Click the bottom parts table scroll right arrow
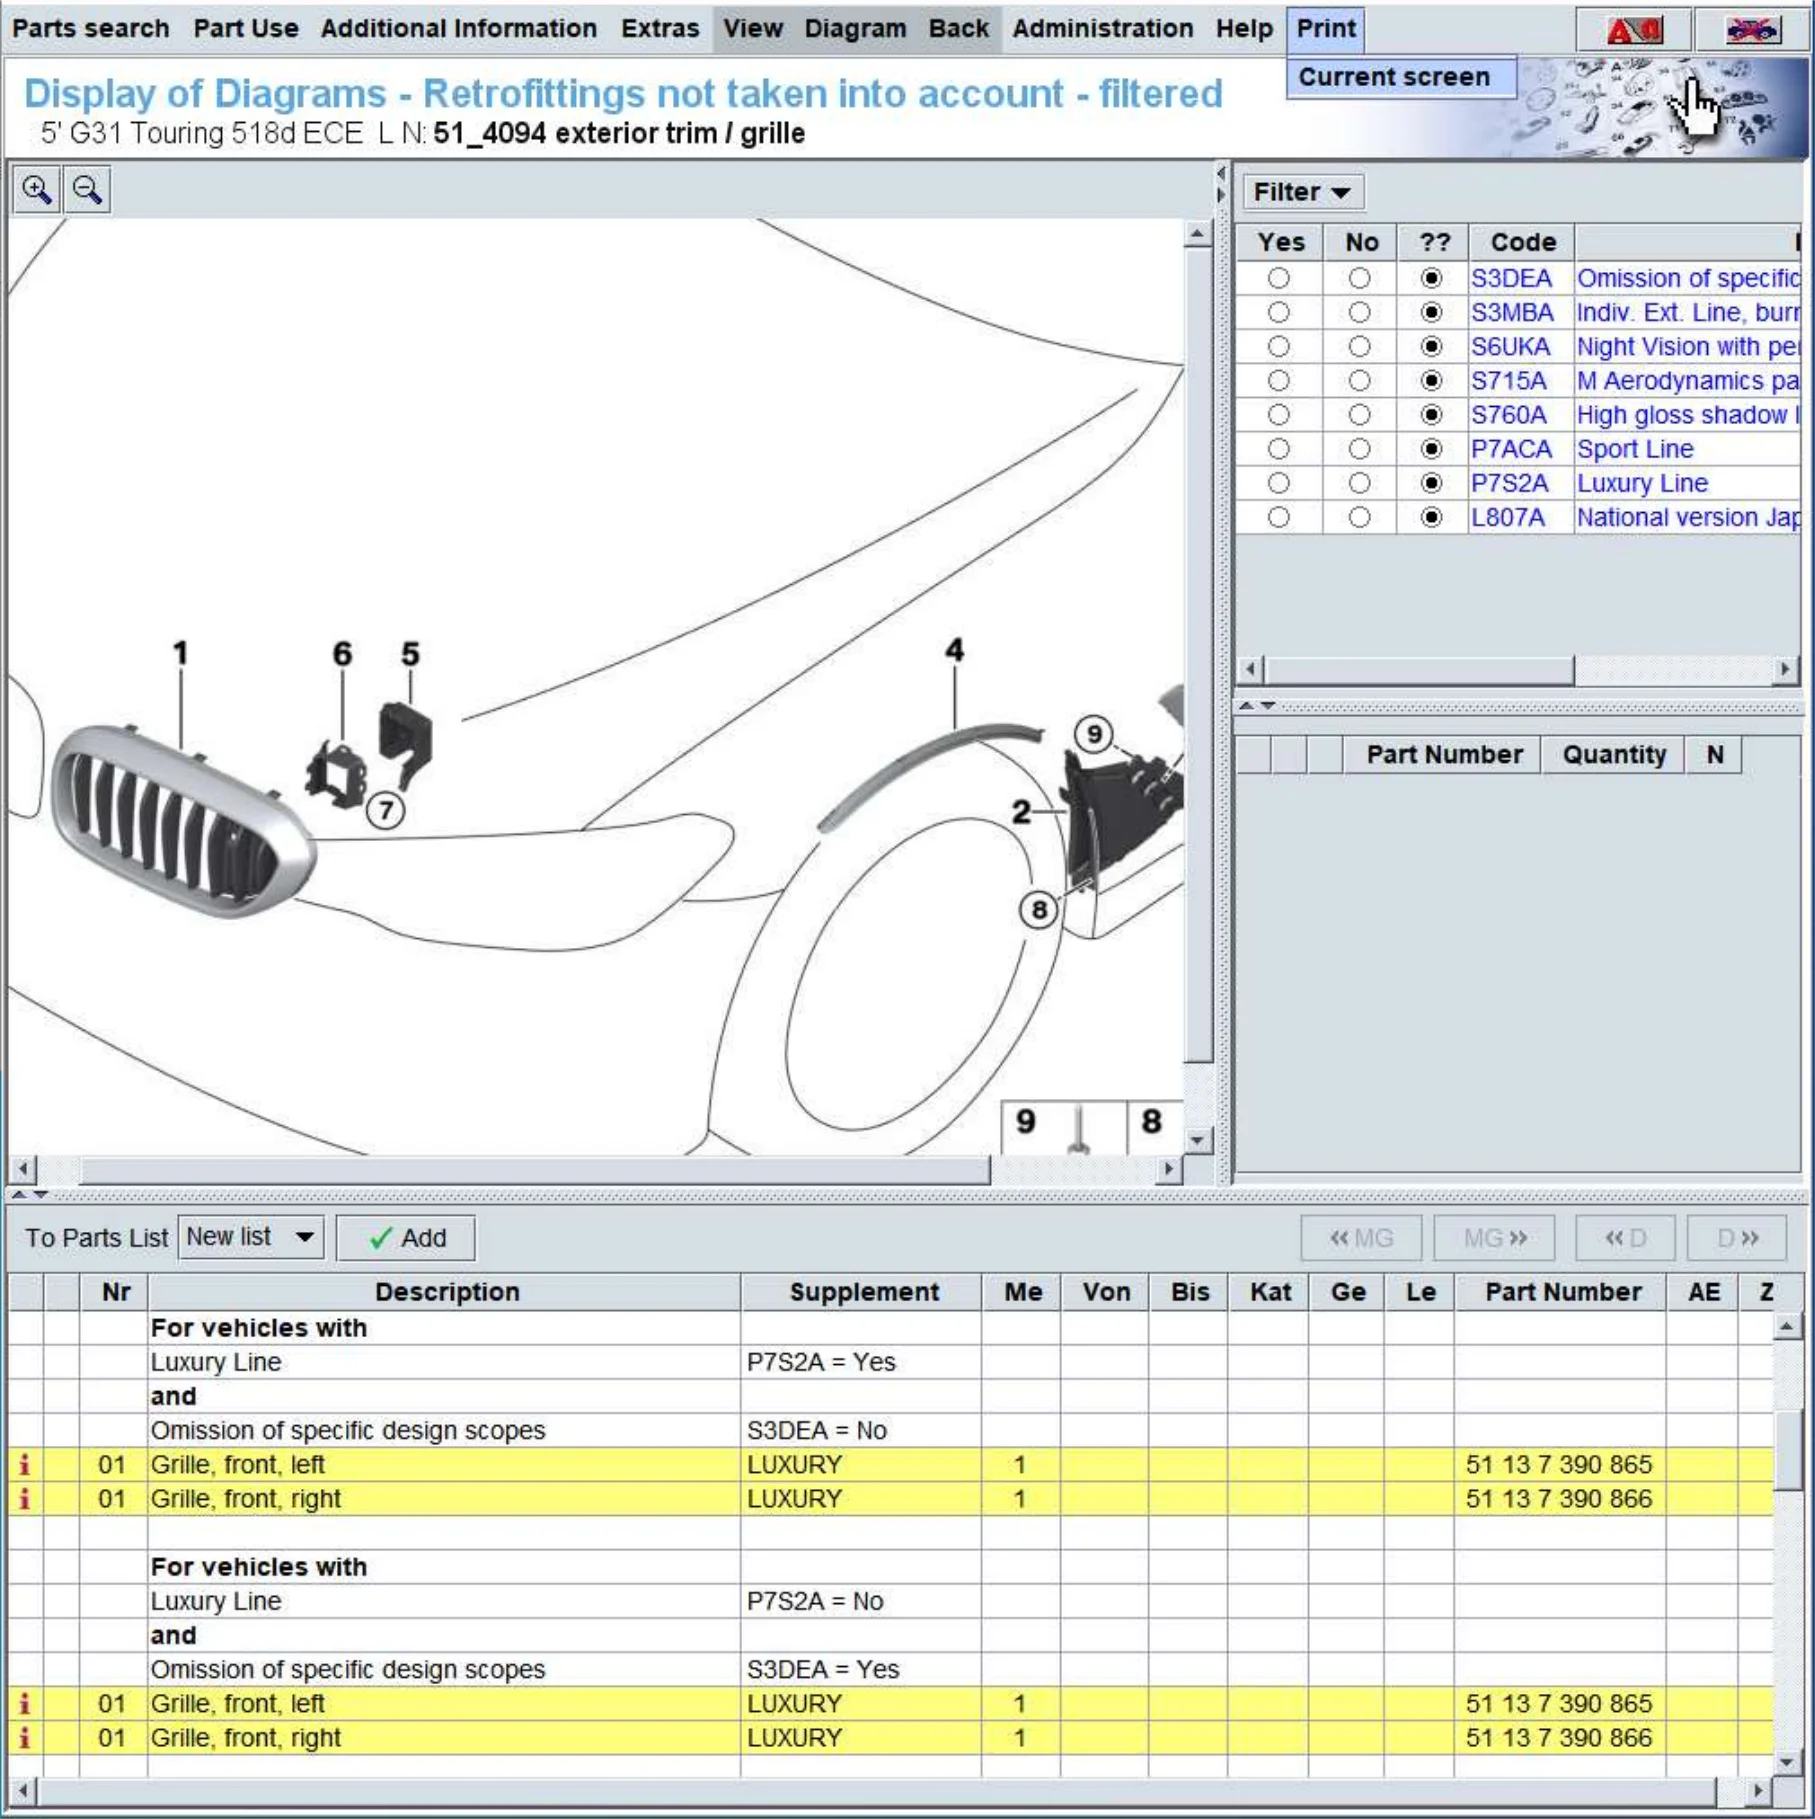This screenshot has width=1815, height=1819. 1760,1790
